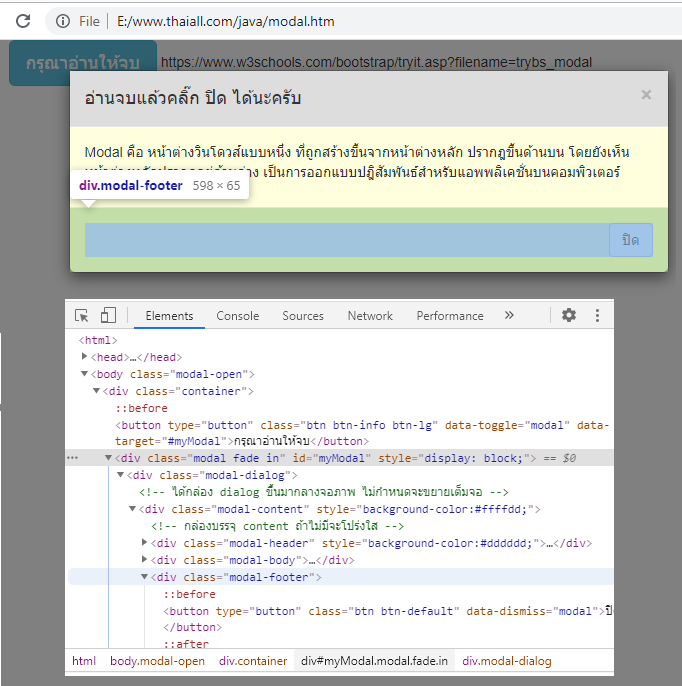The width and height of the screenshot is (682, 686).
Task: Show more DevTools tabs with the double chevron
Action: tap(509, 315)
